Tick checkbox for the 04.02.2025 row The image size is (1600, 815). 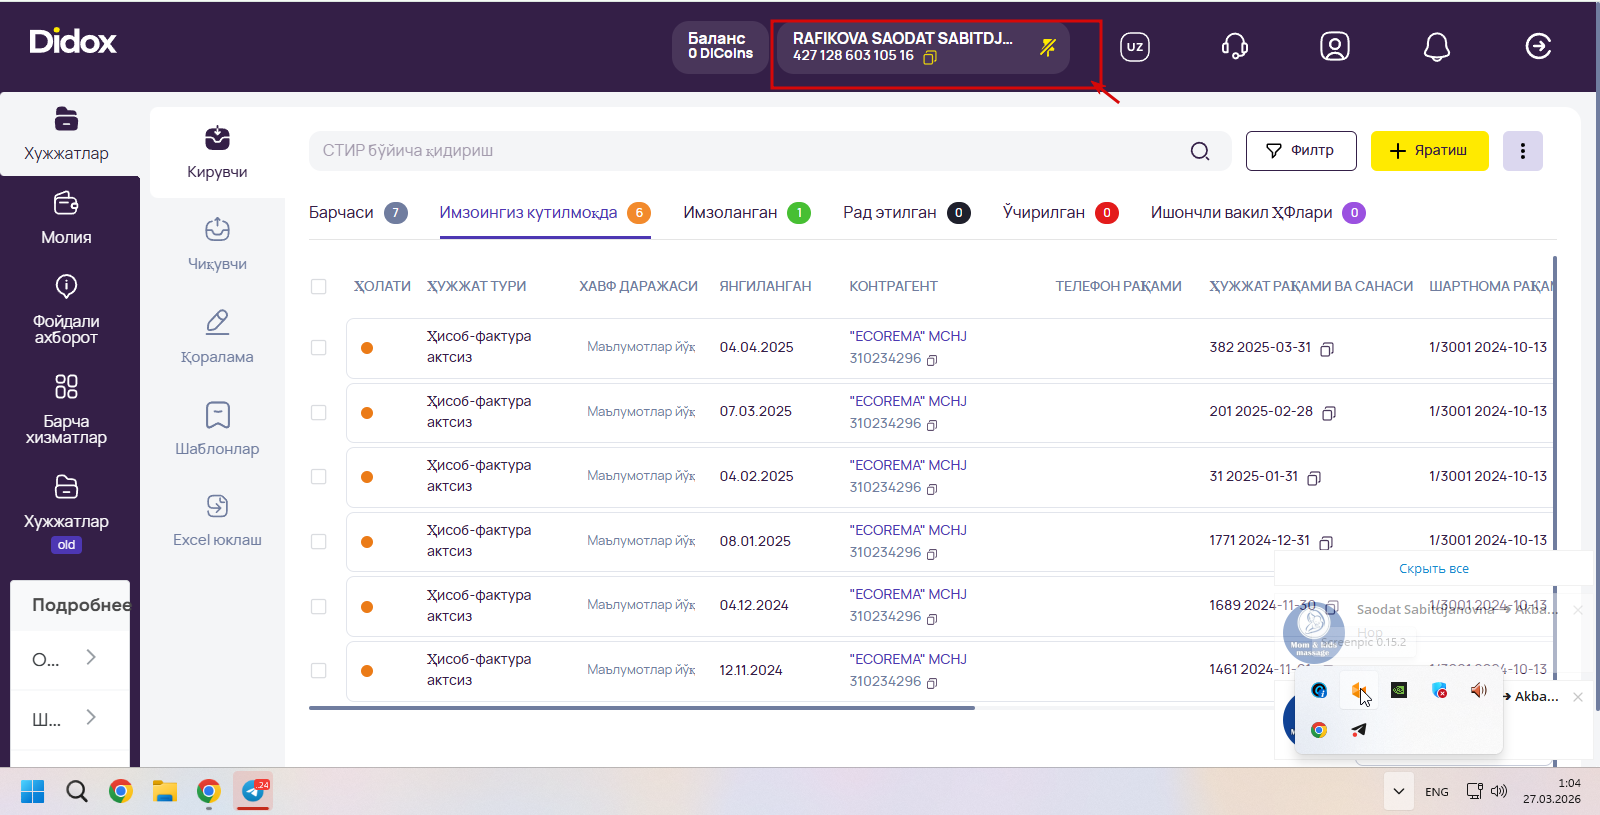[x=319, y=477]
